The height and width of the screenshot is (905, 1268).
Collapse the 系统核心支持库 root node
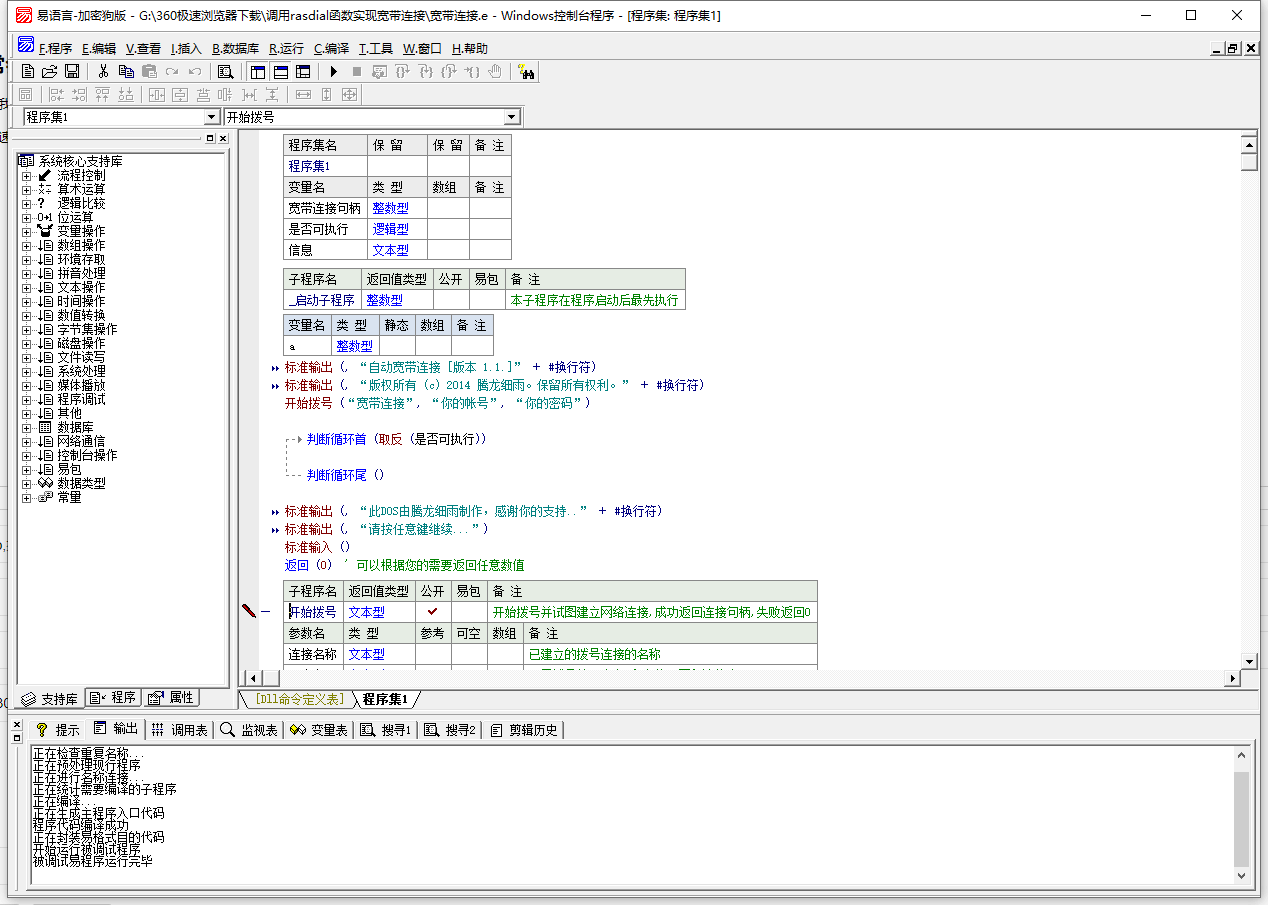(26, 161)
